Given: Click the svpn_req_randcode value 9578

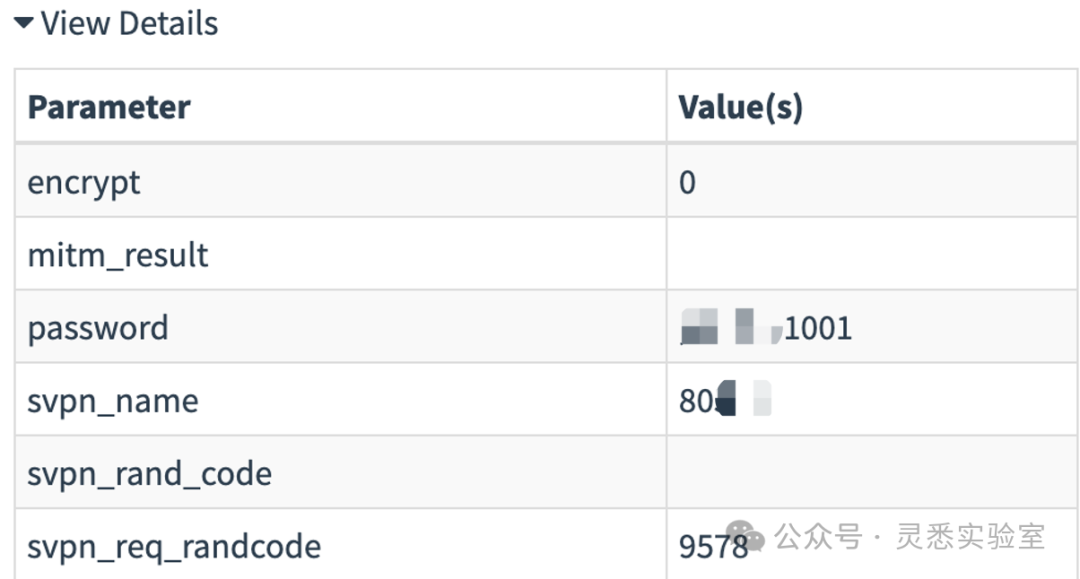Looking at the screenshot, I should (x=713, y=546).
